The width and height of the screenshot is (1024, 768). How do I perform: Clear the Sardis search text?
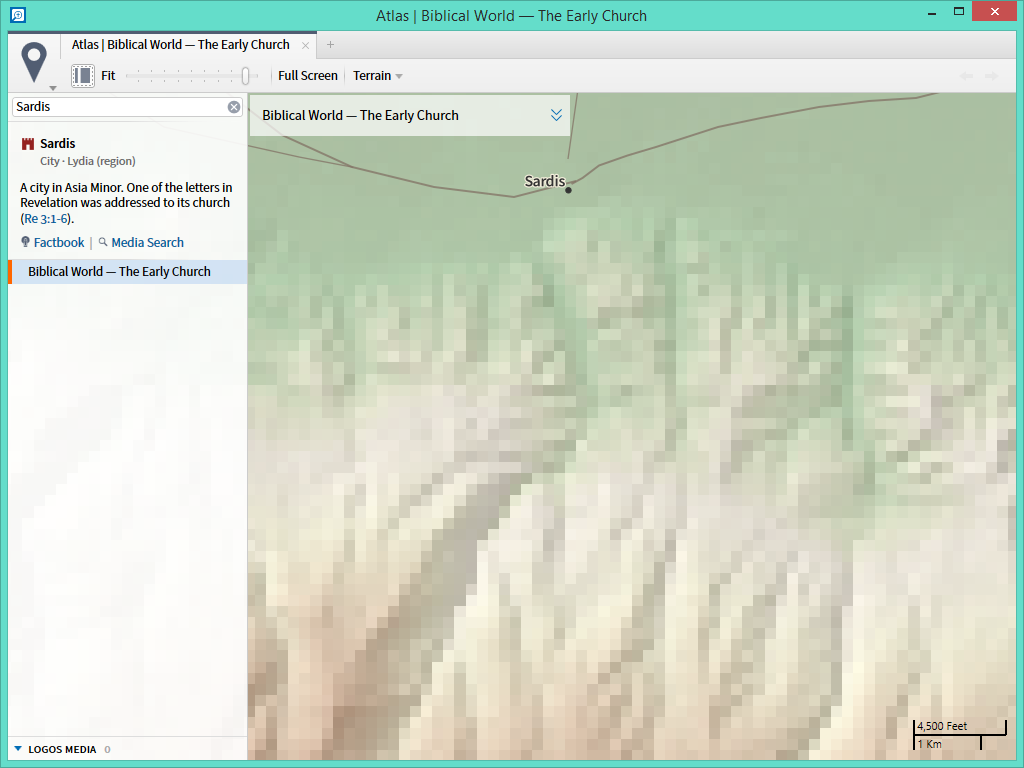pos(234,107)
